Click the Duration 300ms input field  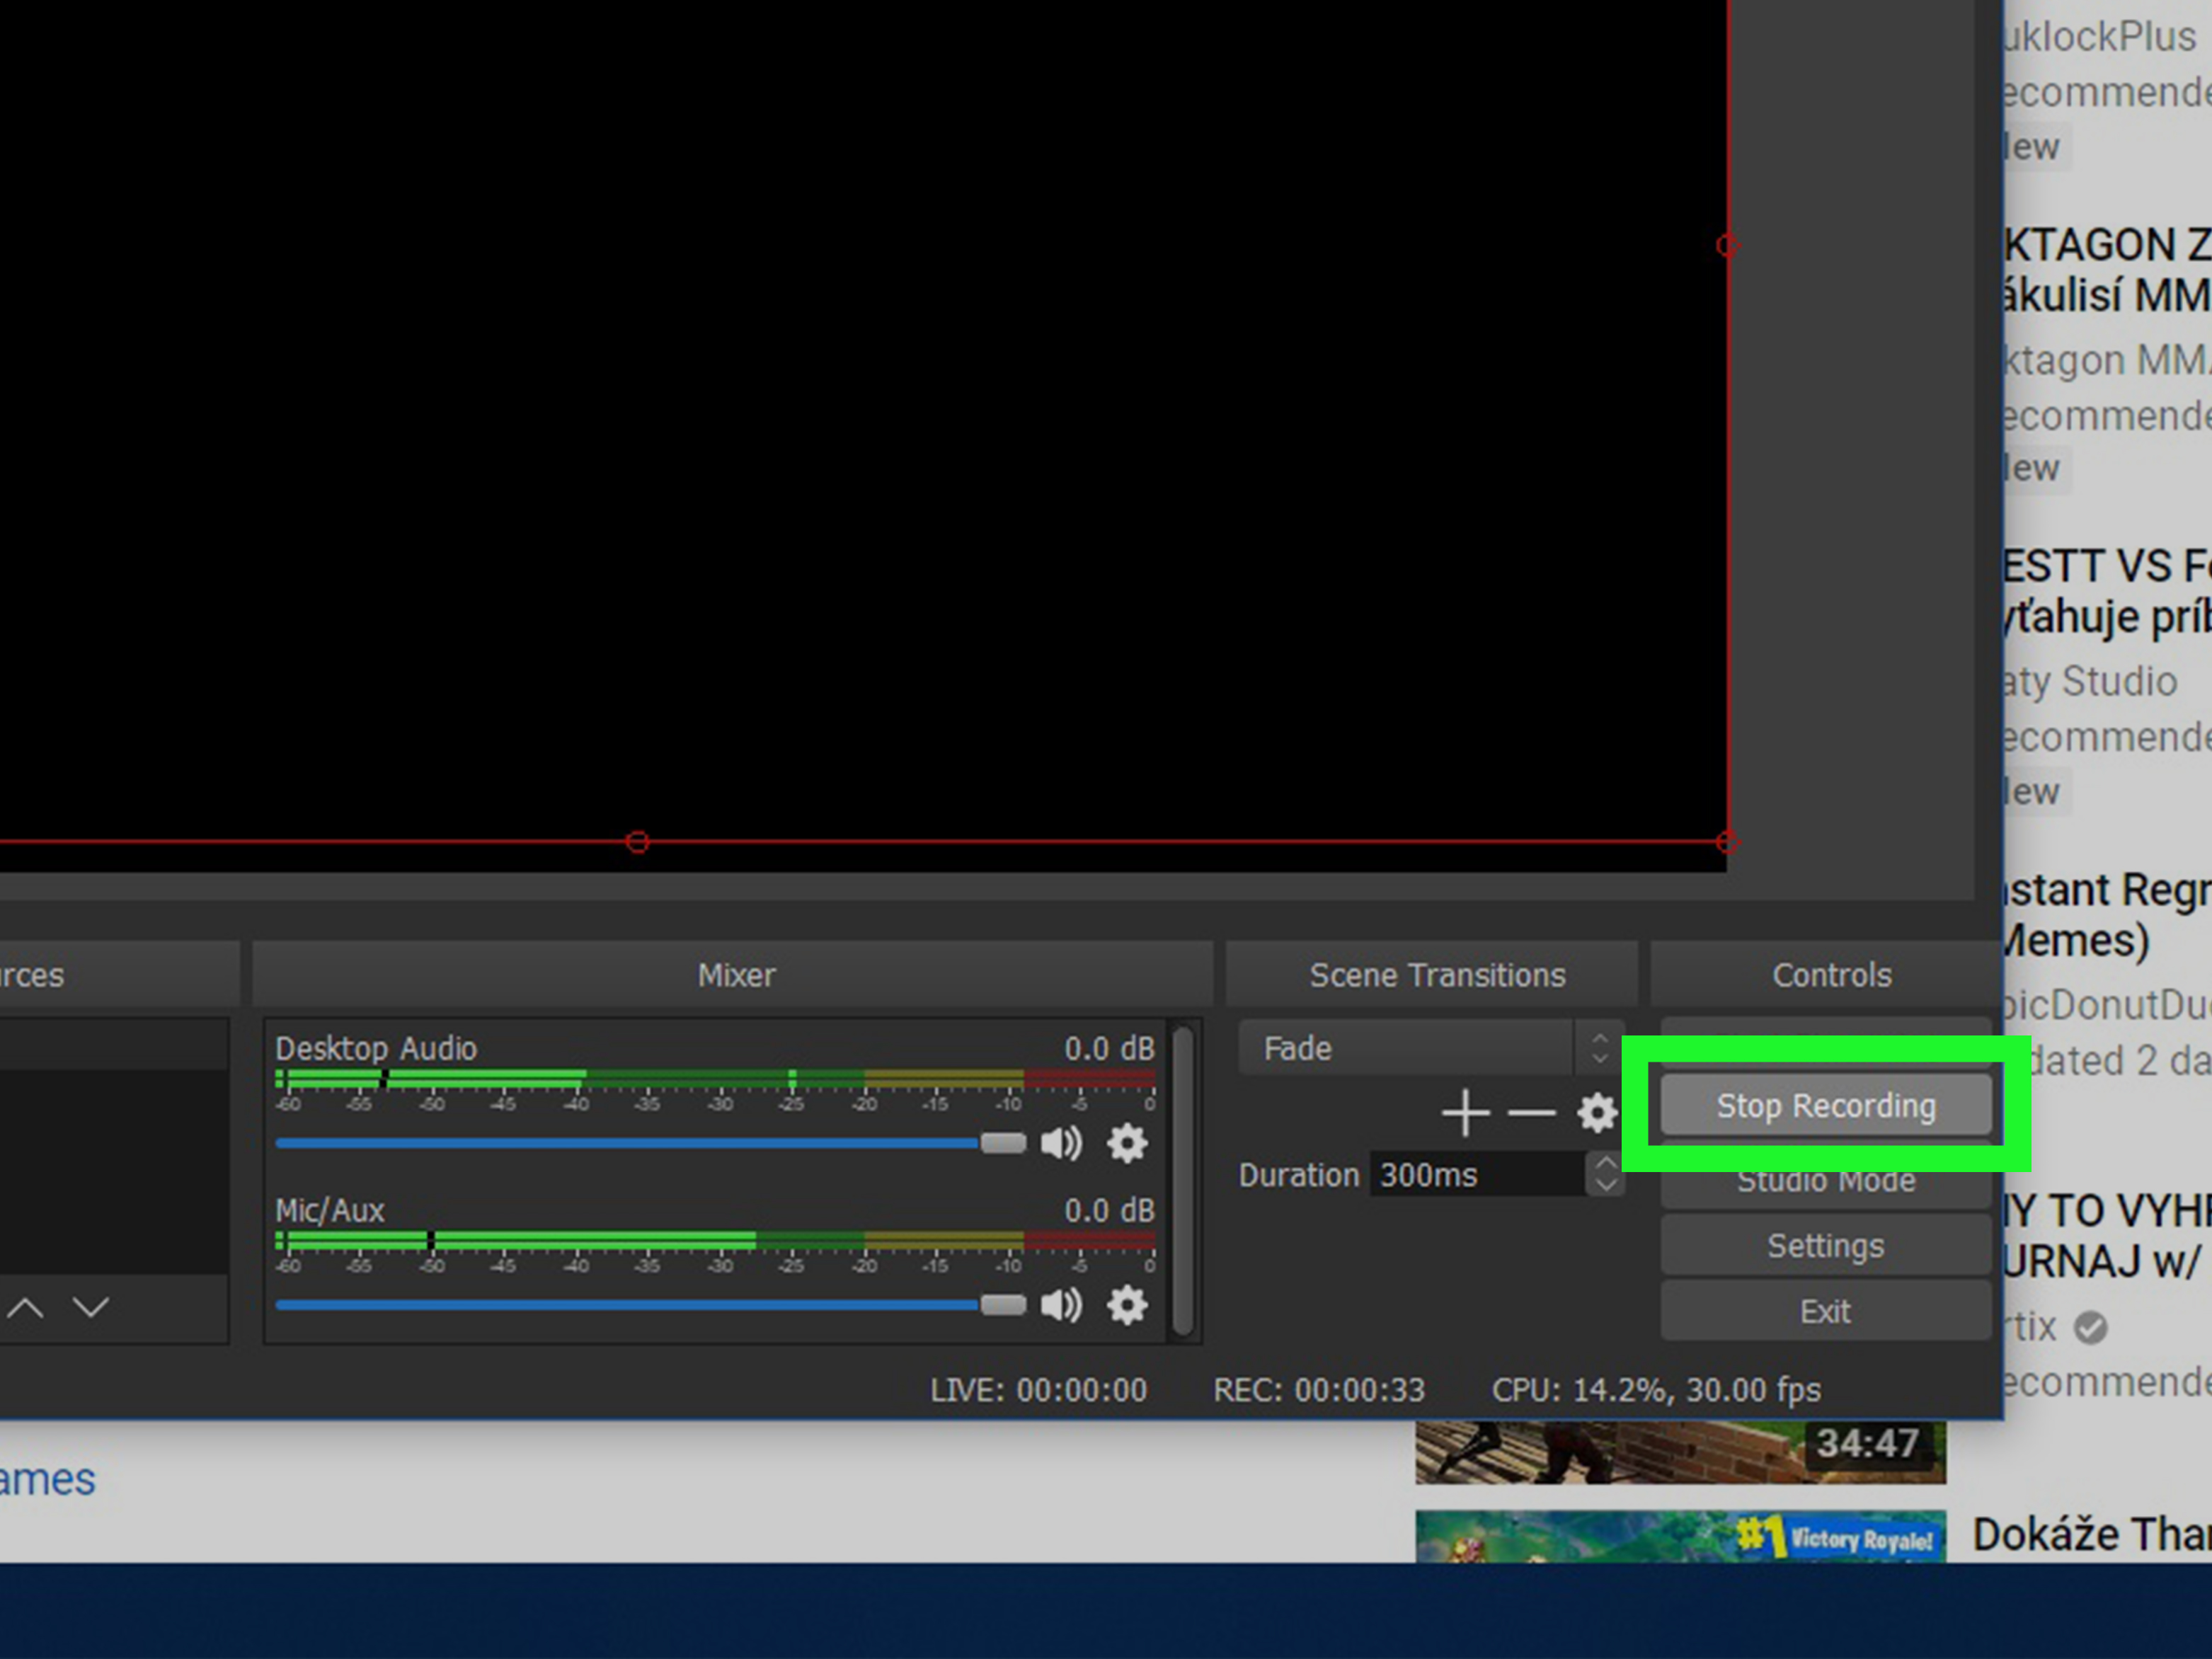[1478, 1174]
